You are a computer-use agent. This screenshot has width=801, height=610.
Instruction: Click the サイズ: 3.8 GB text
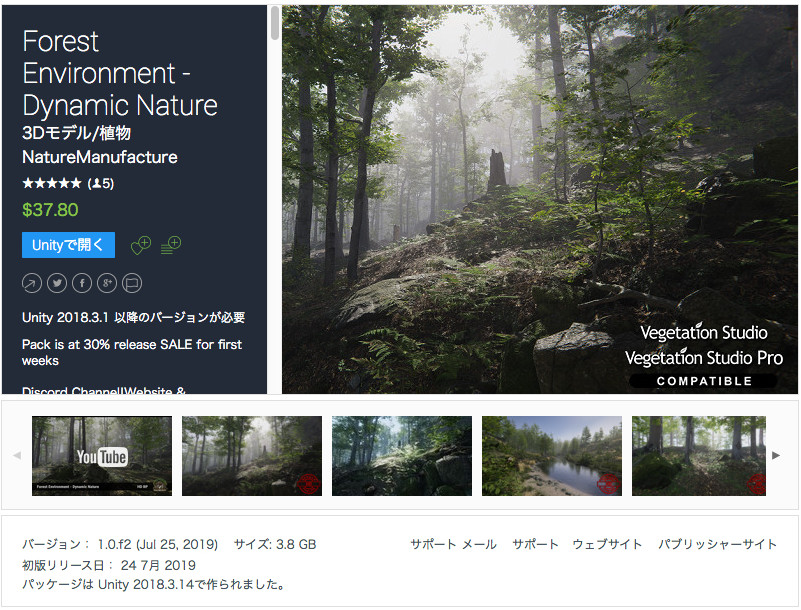click(275, 544)
